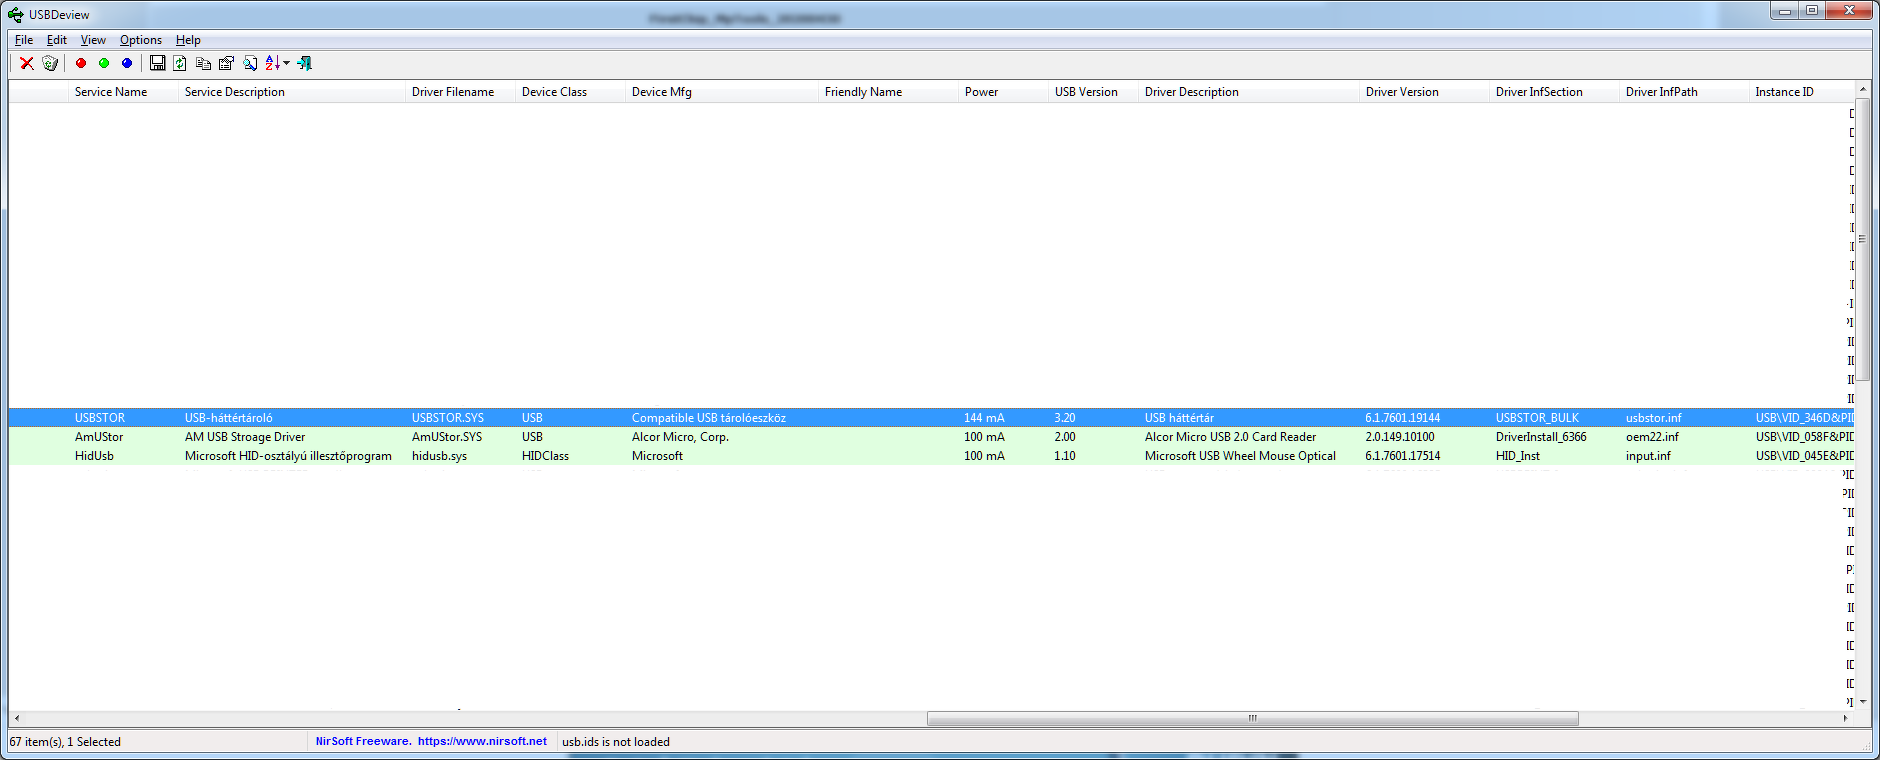
Task: Sort by the Friendly Name column header
Action: [889, 92]
